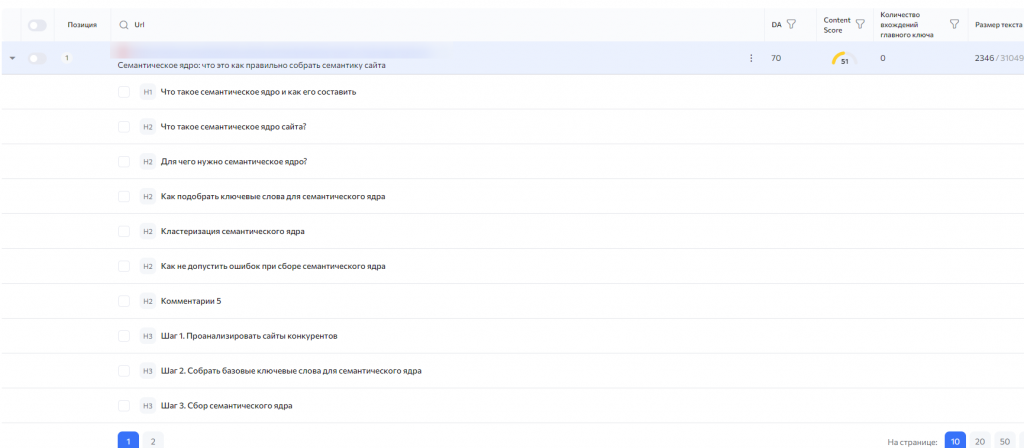Click the Content Score gauge showing 51

coord(843,59)
